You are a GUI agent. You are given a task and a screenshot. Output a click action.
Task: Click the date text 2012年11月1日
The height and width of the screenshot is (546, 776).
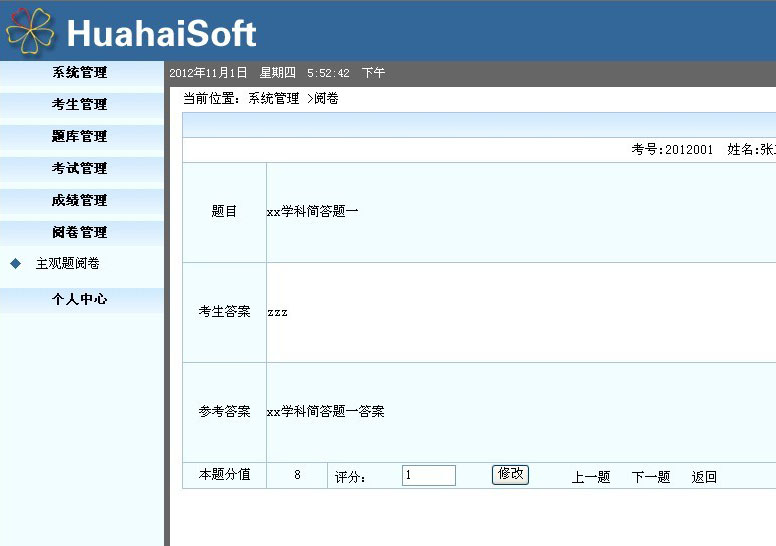(x=208, y=73)
